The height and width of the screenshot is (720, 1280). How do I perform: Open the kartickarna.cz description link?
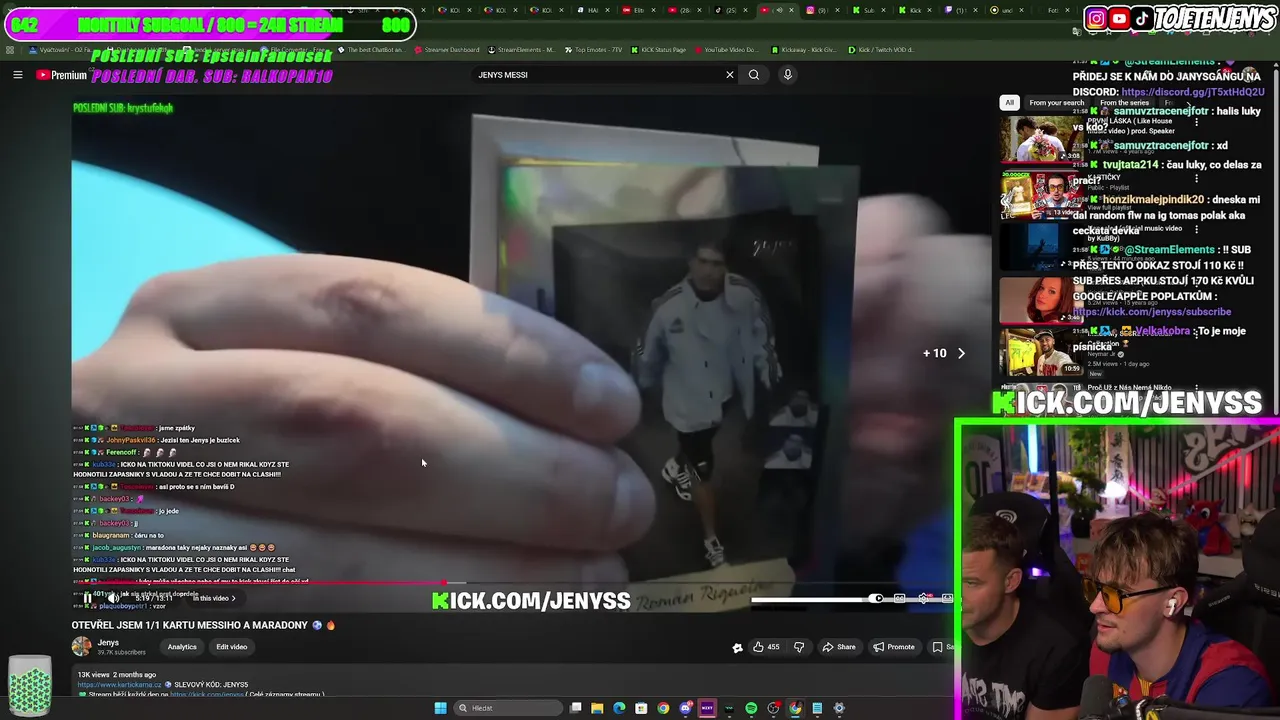coord(118,685)
